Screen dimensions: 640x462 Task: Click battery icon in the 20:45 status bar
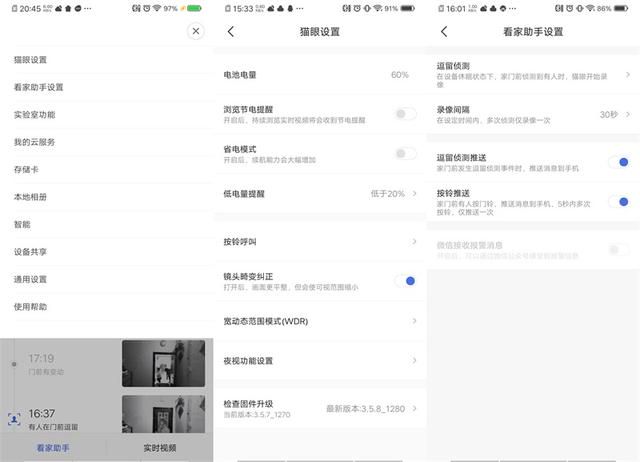(194, 8)
